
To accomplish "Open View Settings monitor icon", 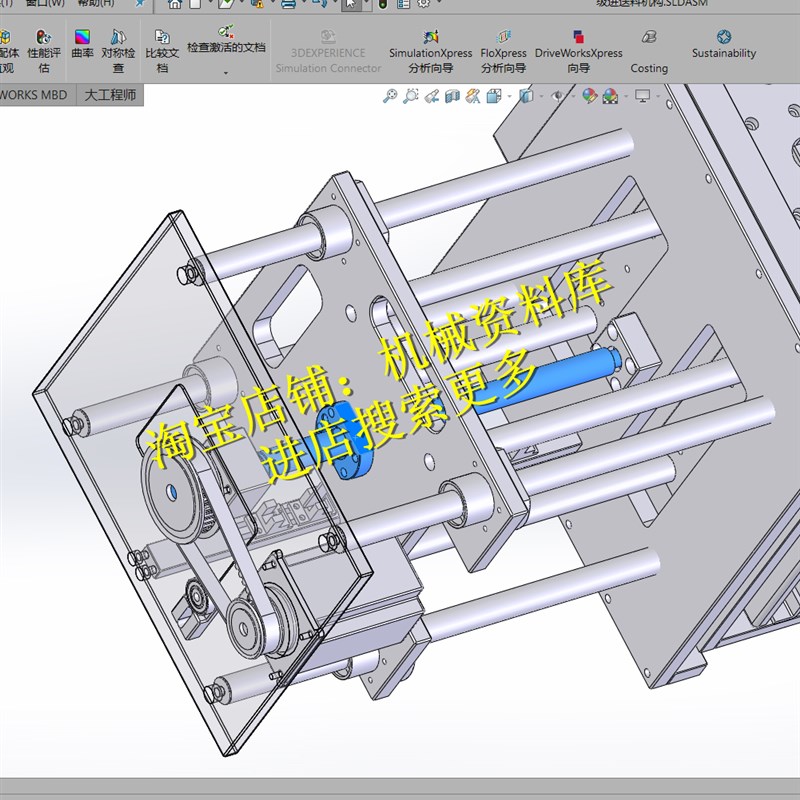I will [642, 95].
